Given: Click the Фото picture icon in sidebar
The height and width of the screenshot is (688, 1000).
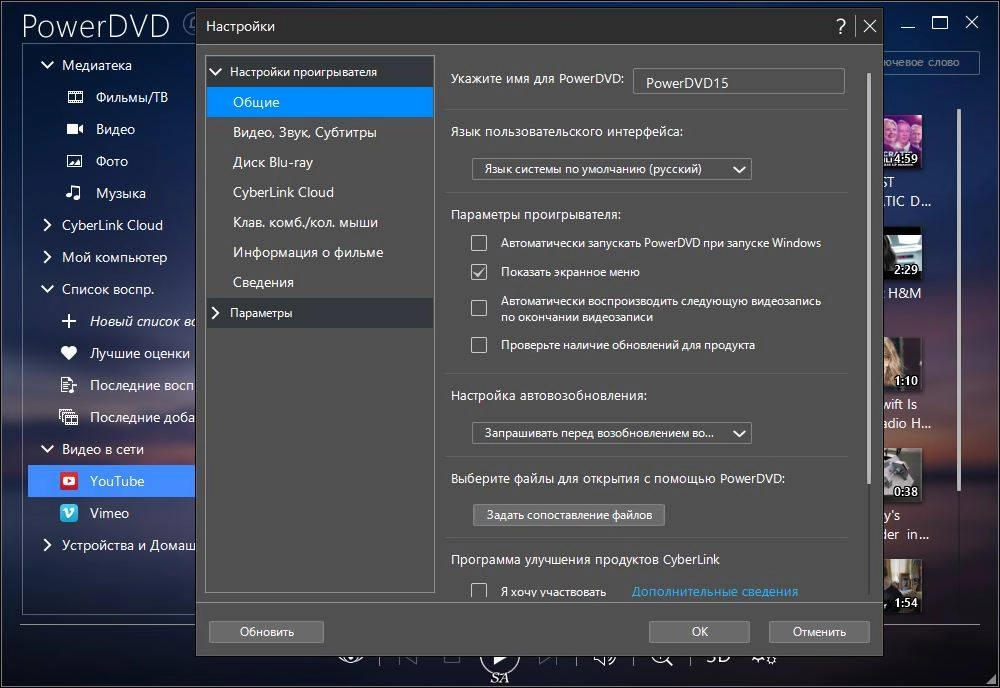Looking at the screenshot, I should coord(75,161).
